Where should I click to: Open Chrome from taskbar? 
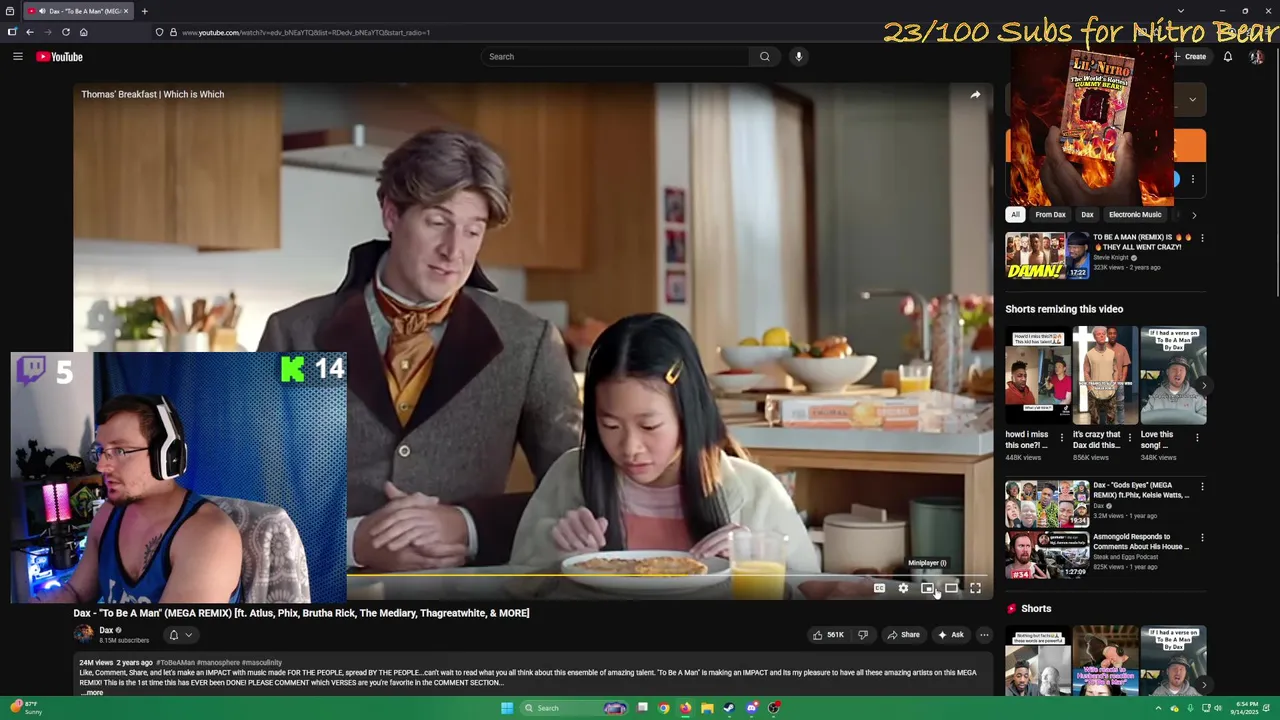tap(664, 708)
